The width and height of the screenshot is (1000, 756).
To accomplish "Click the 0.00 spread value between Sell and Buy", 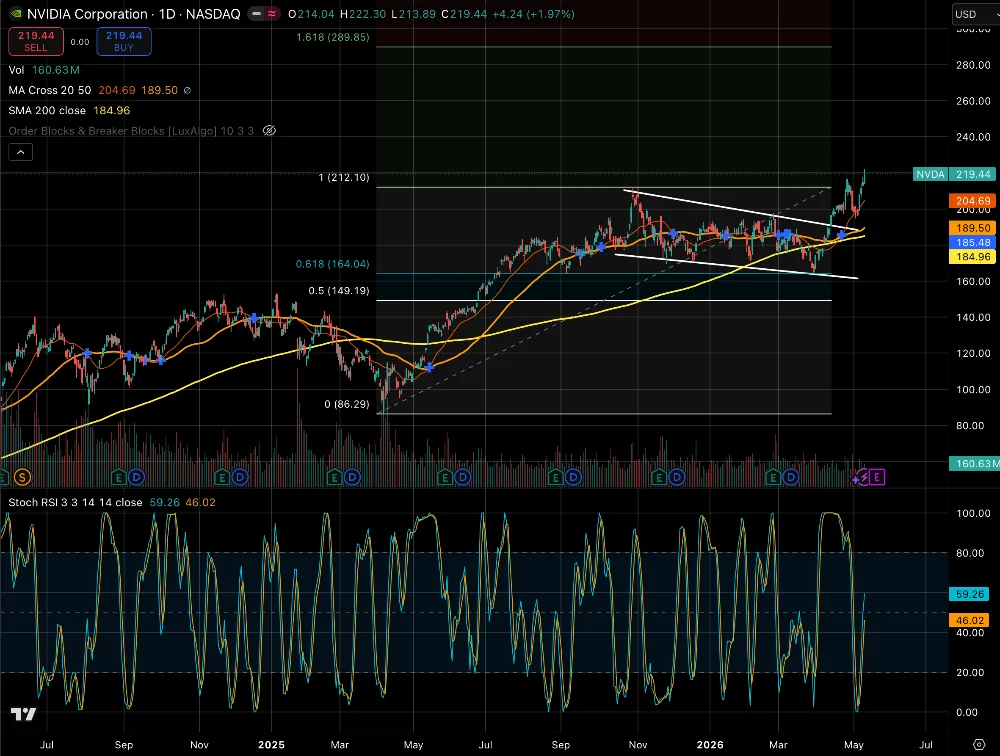I will [x=80, y=42].
